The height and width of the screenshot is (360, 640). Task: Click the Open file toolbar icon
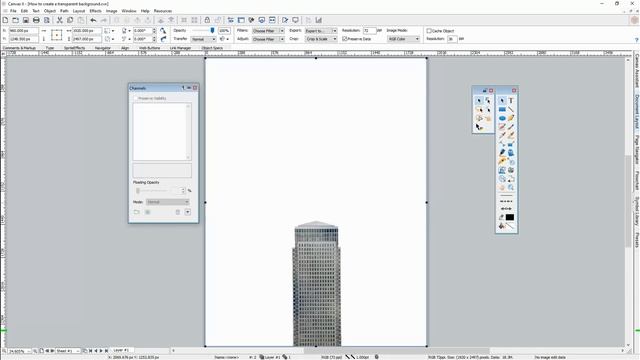(16, 20)
